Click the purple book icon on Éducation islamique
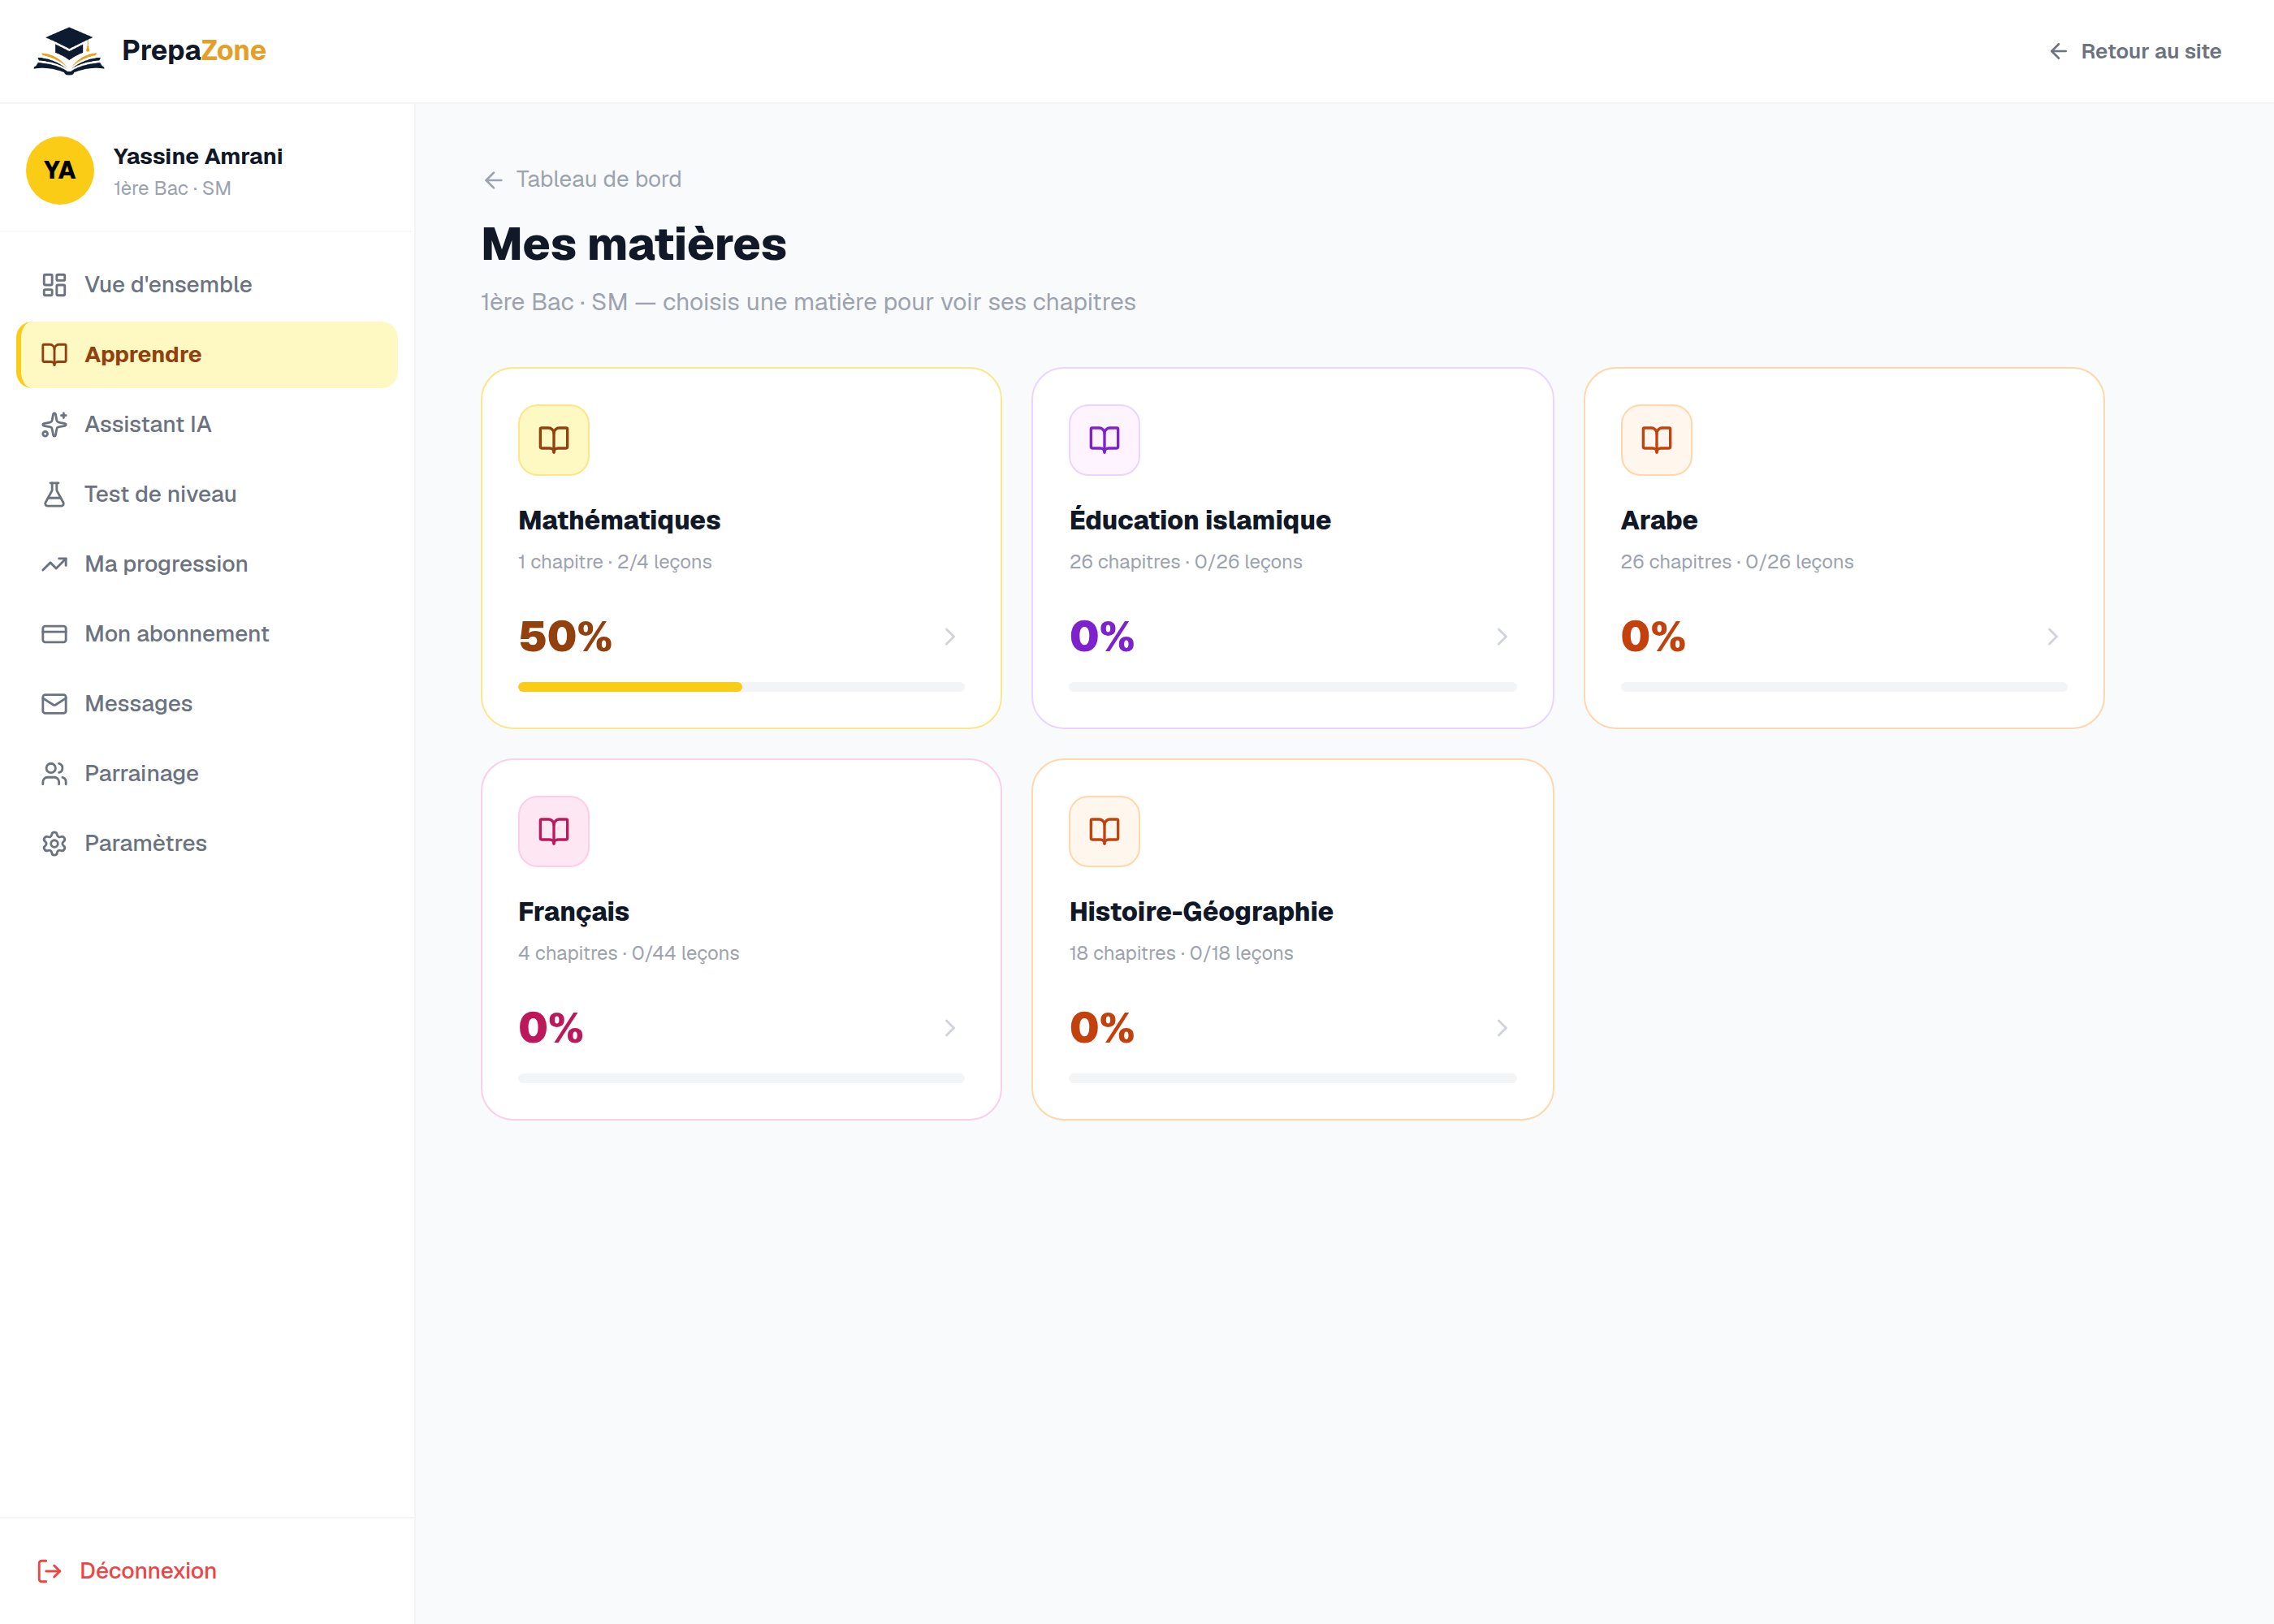2274x1624 pixels. (1104, 440)
